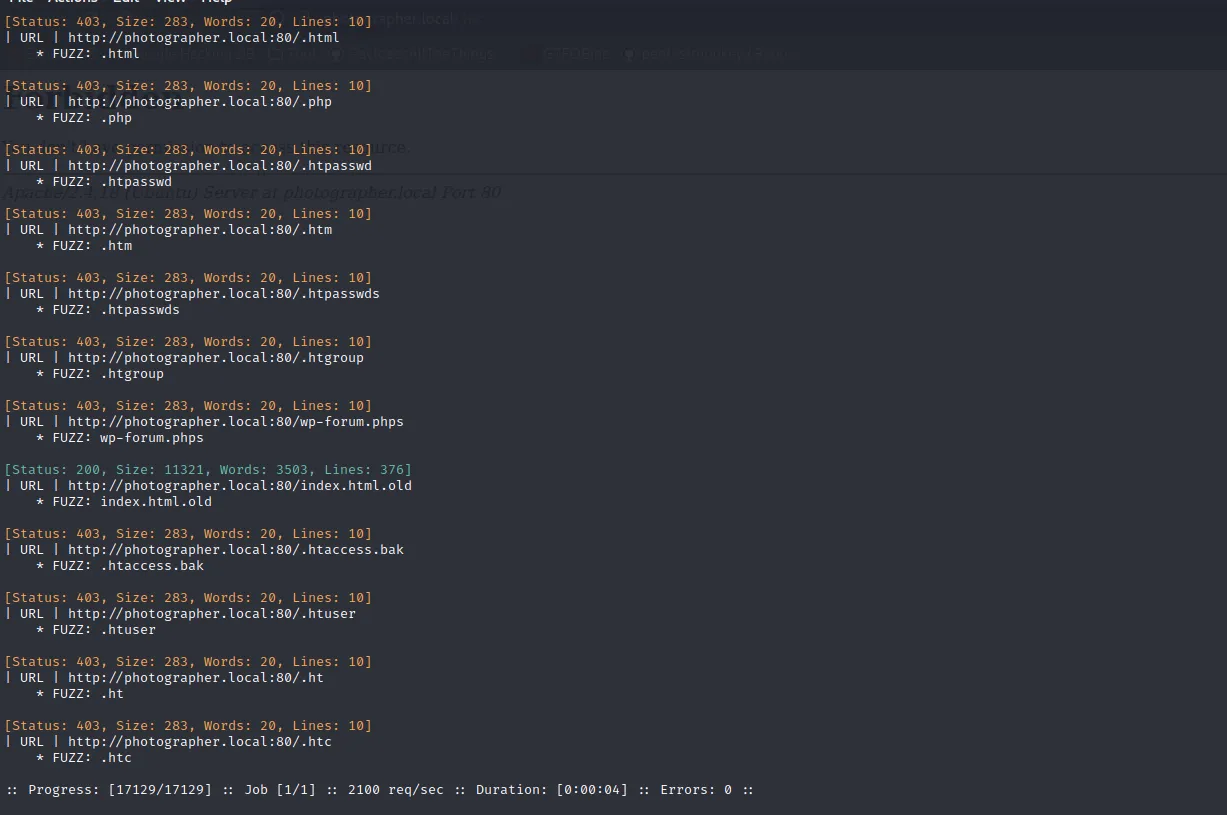
Task: Click the URL ending in /.php
Action: coord(199,102)
